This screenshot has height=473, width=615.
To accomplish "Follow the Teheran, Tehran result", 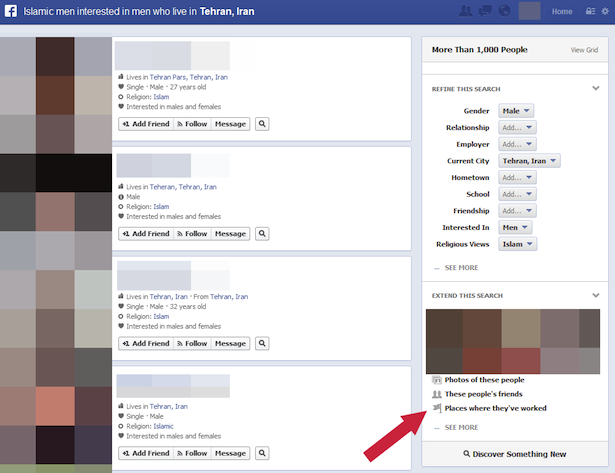I will (192, 234).
